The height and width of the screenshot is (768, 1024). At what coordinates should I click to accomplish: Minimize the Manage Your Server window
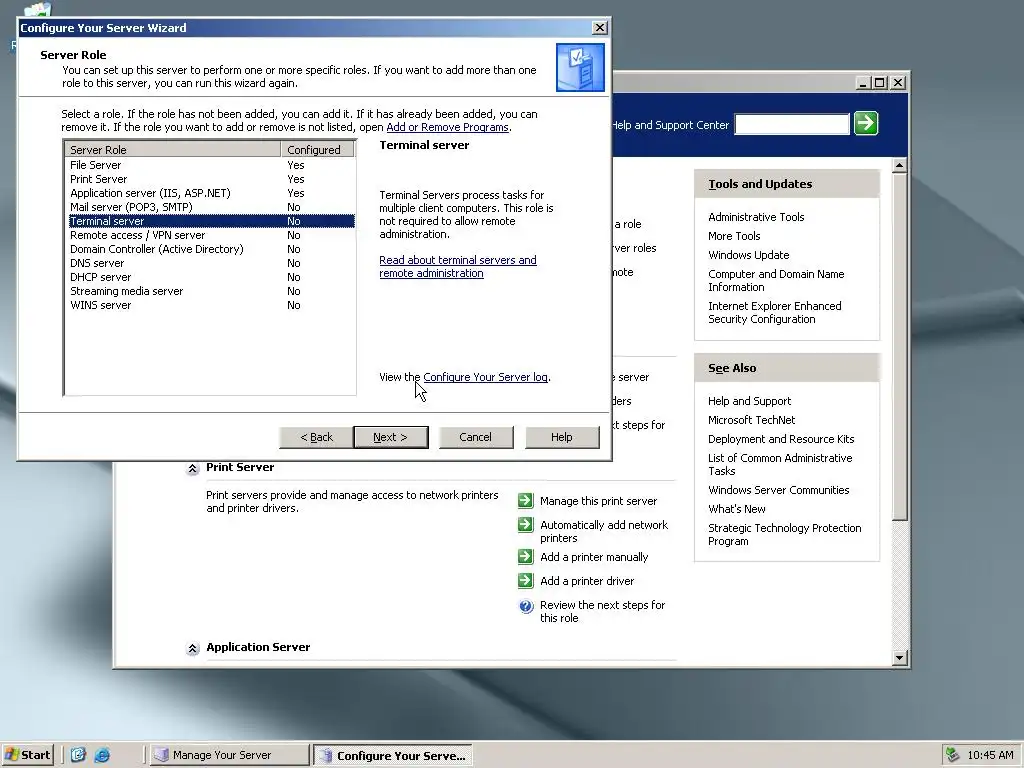863,83
